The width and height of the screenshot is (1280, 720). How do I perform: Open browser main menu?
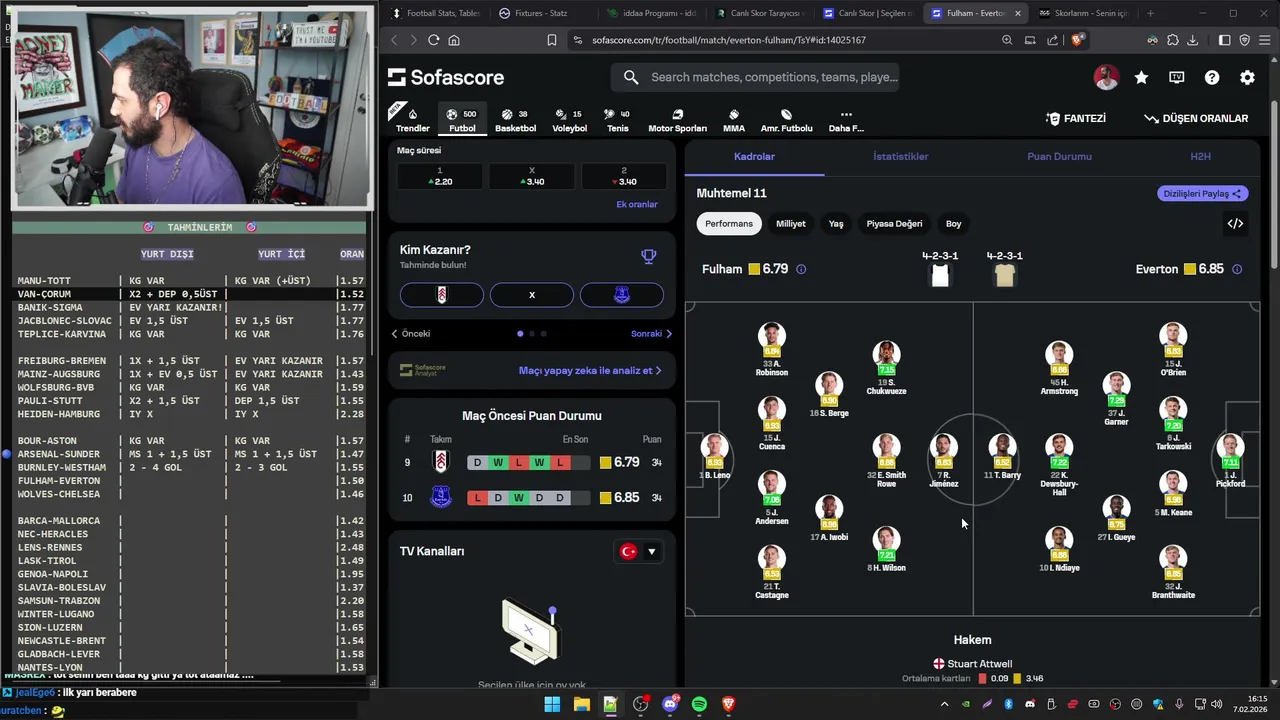pos(1263,40)
